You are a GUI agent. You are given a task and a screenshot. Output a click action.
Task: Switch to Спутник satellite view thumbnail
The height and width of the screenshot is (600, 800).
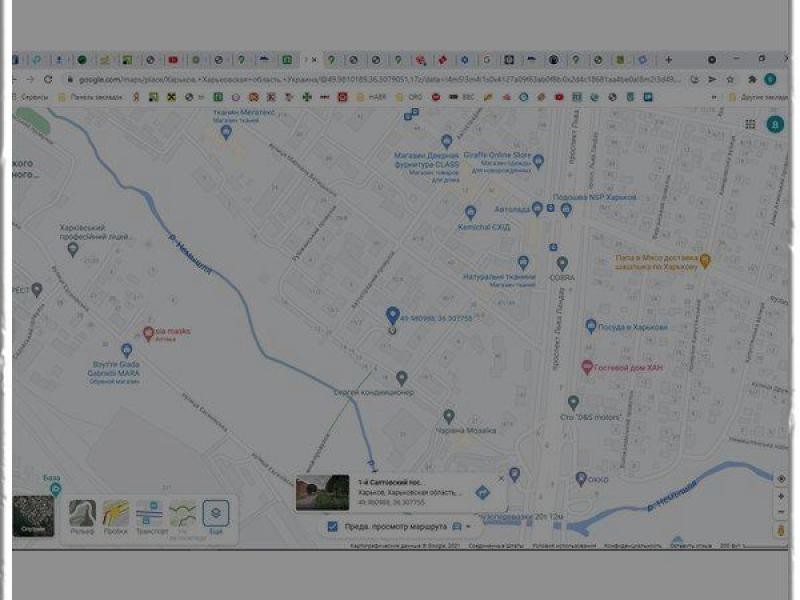point(33,516)
